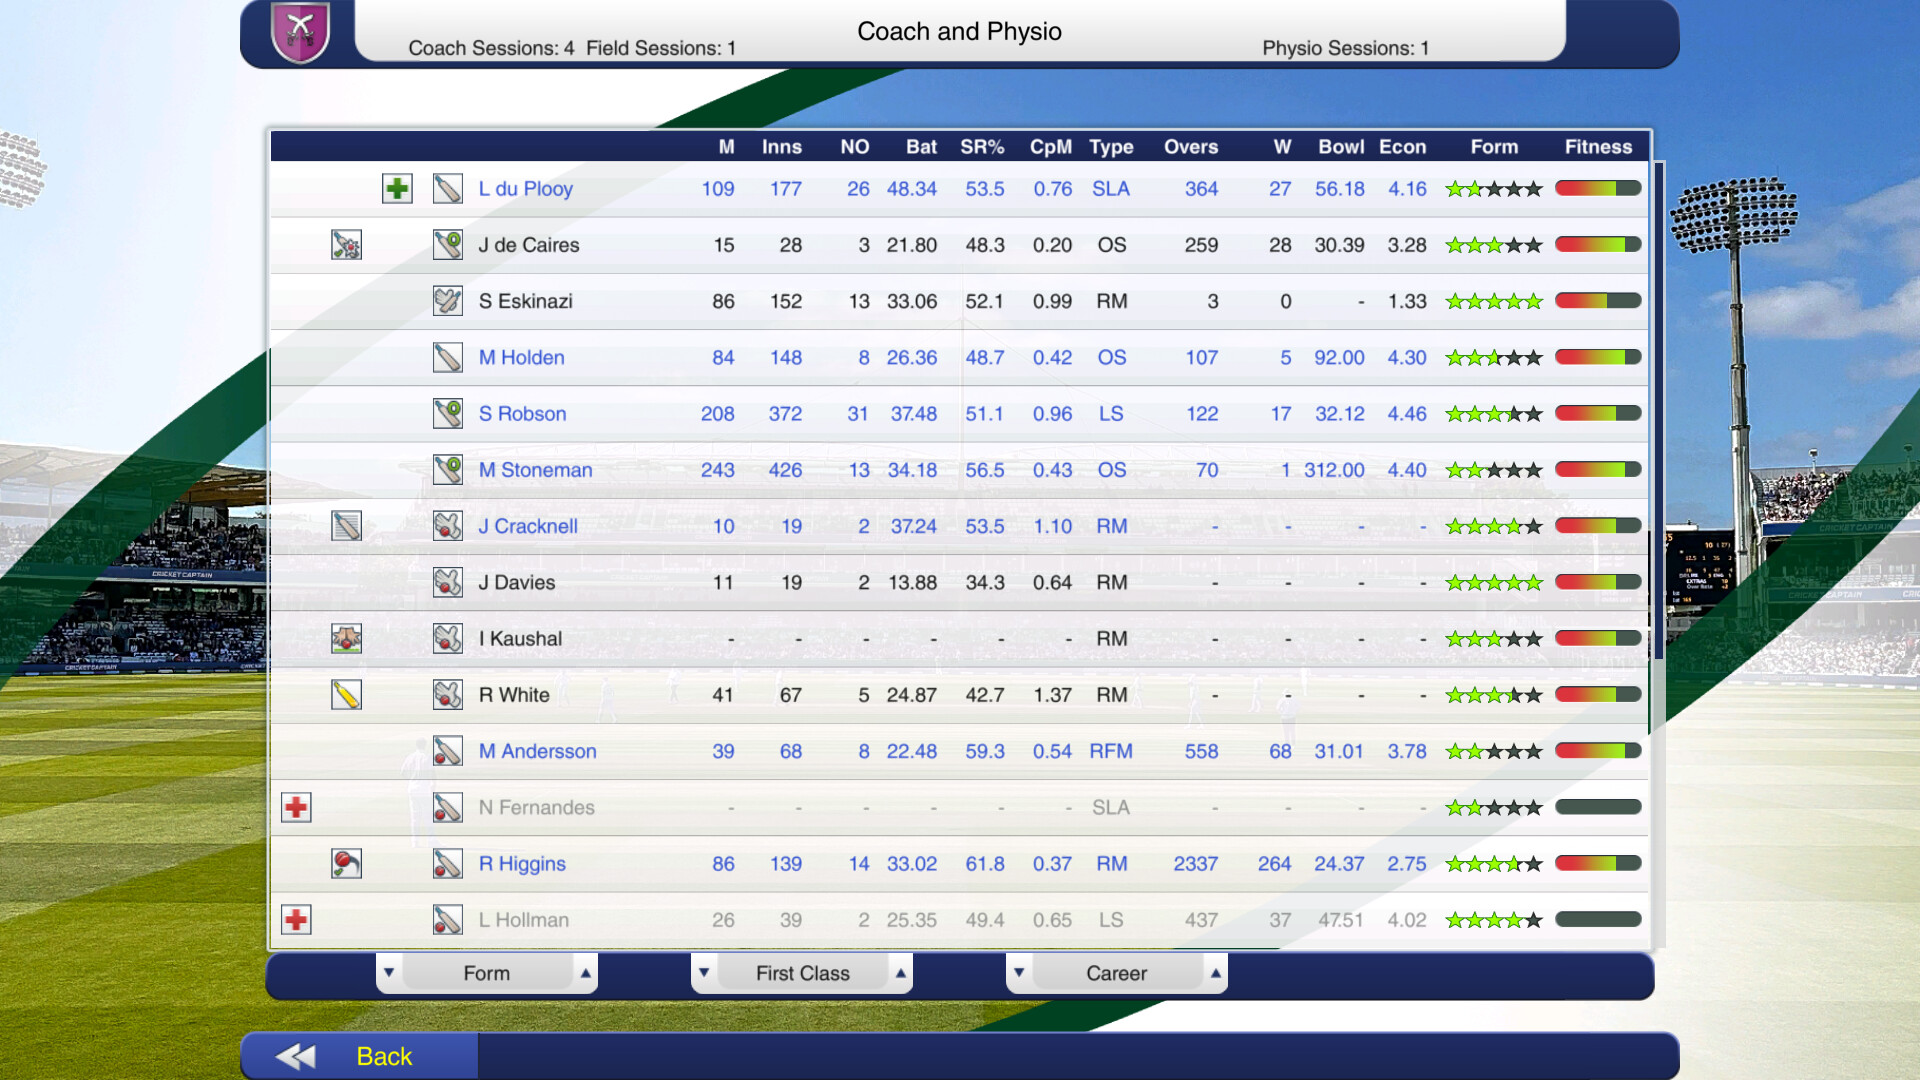Sort table by Fitness column header

(1597, 147)
